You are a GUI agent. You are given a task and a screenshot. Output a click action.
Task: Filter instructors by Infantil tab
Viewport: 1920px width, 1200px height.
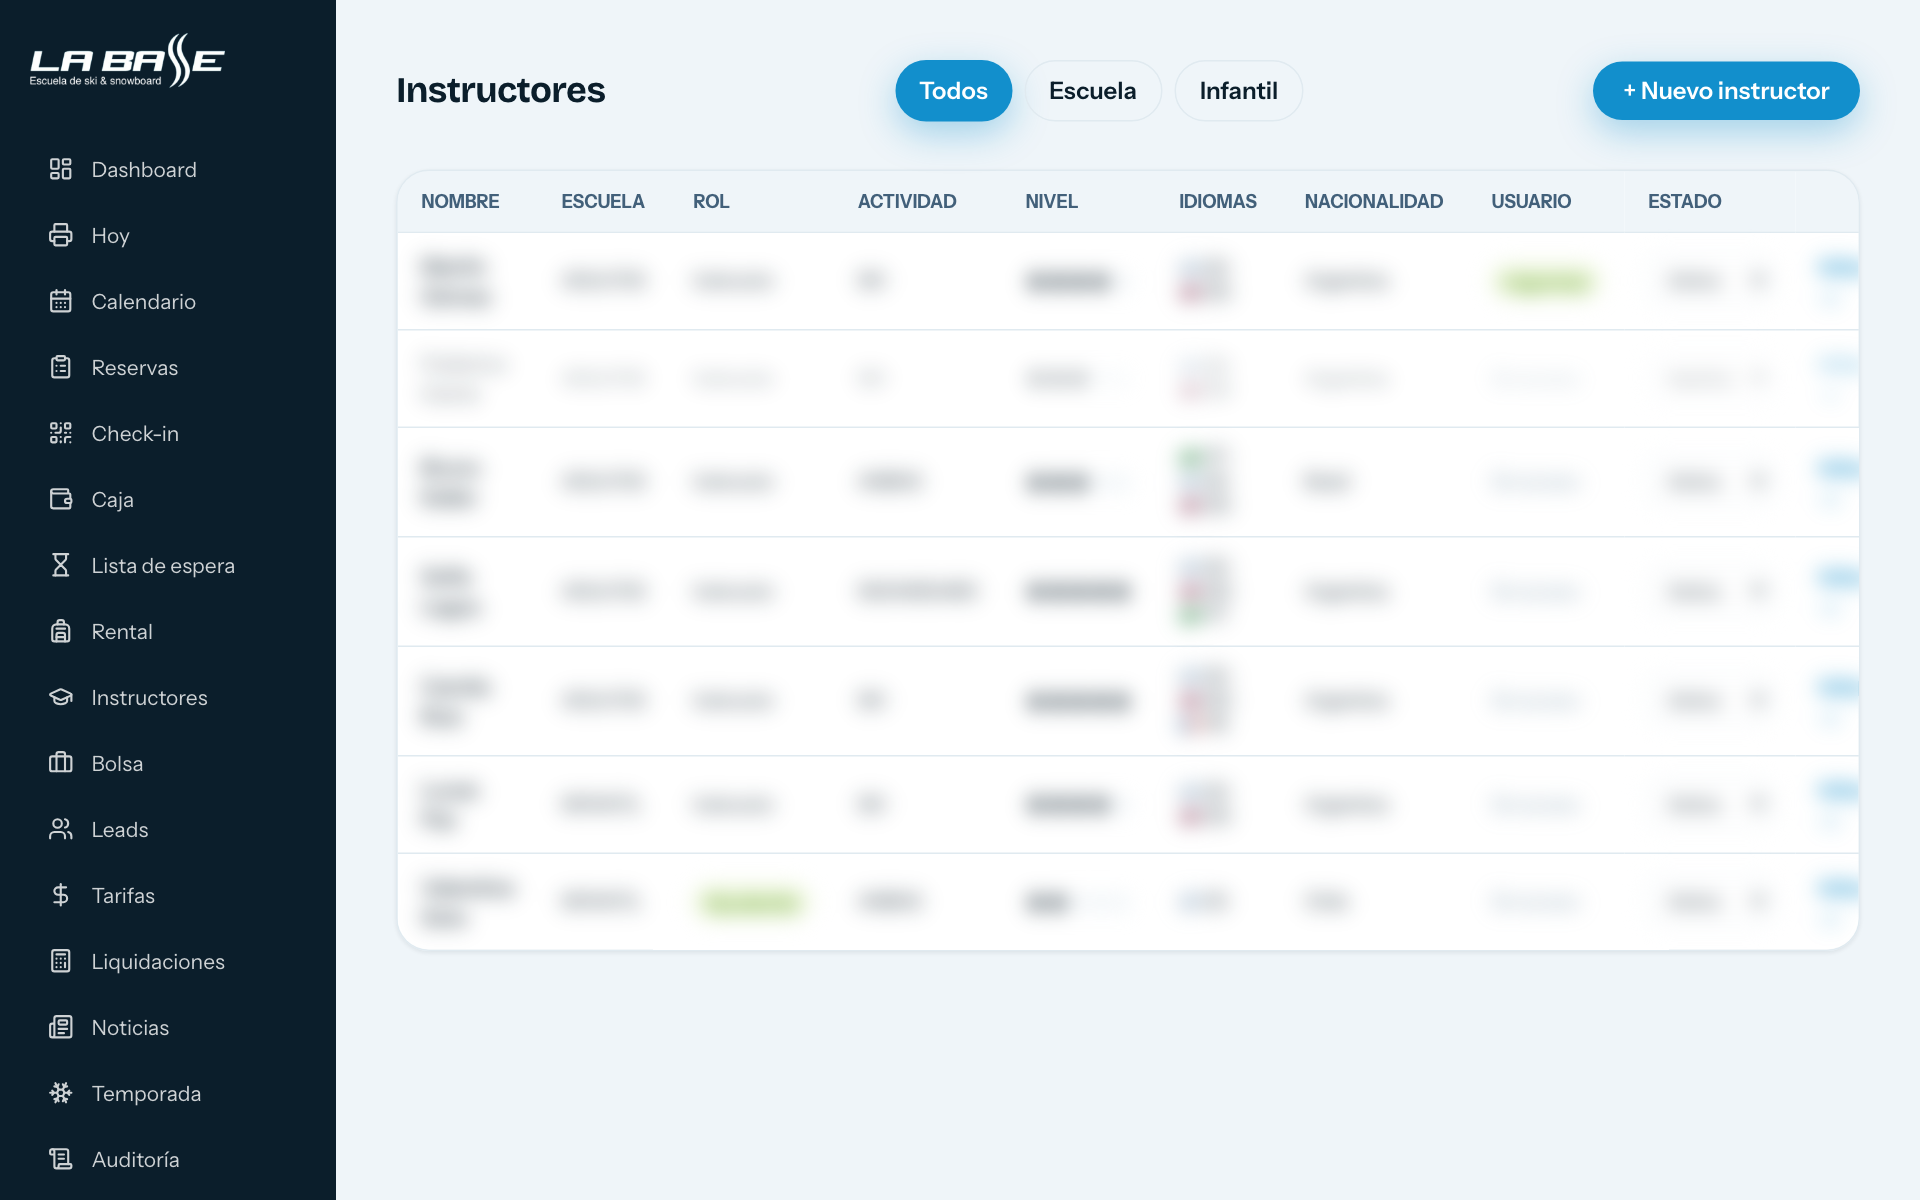tap(1238, 91)
